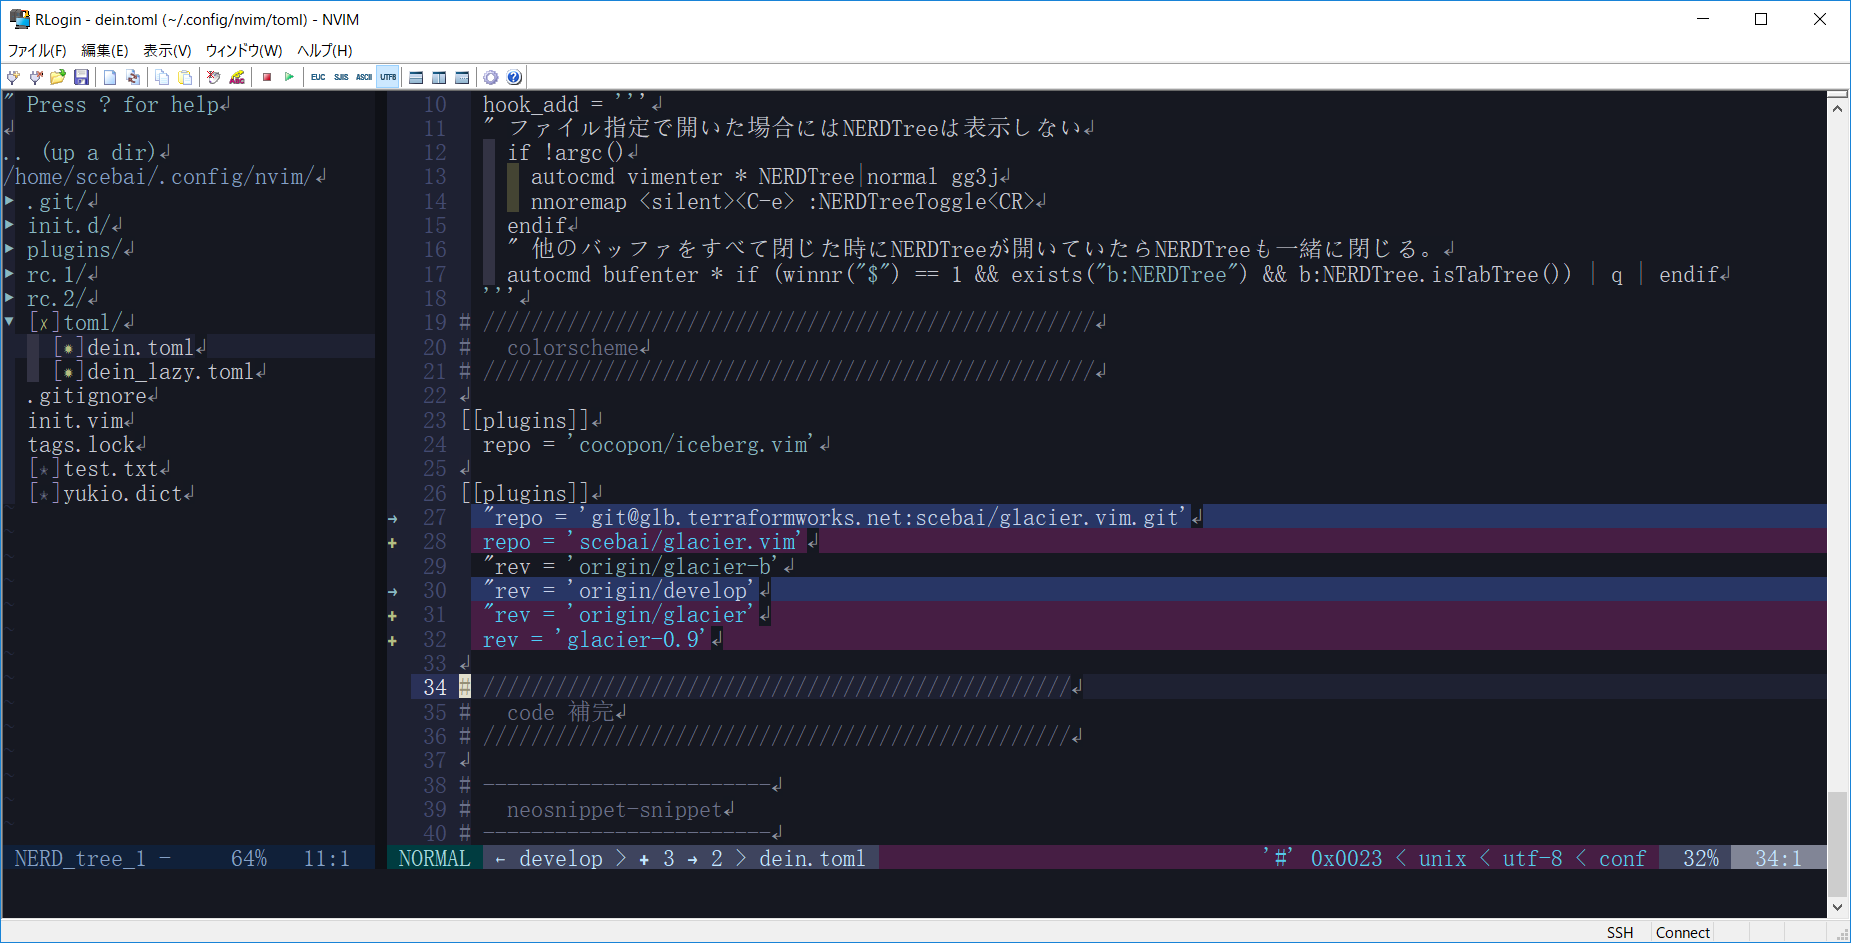1851x943 pixels.
Task: Click the dein.toml filename in statusline
Action: [812, 858]
